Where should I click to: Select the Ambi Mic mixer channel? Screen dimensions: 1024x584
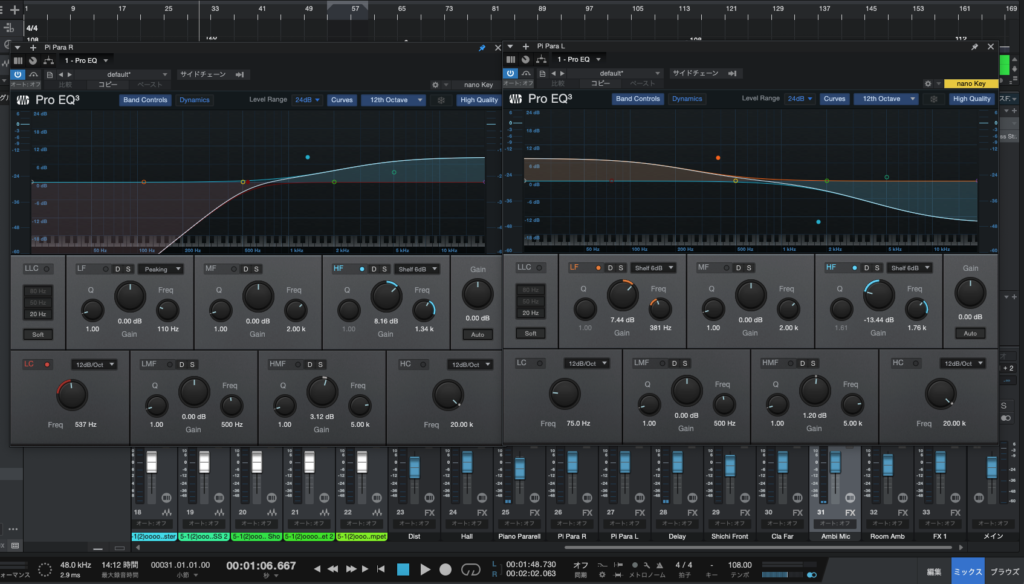pyautogui.click(x=835, y=536)
